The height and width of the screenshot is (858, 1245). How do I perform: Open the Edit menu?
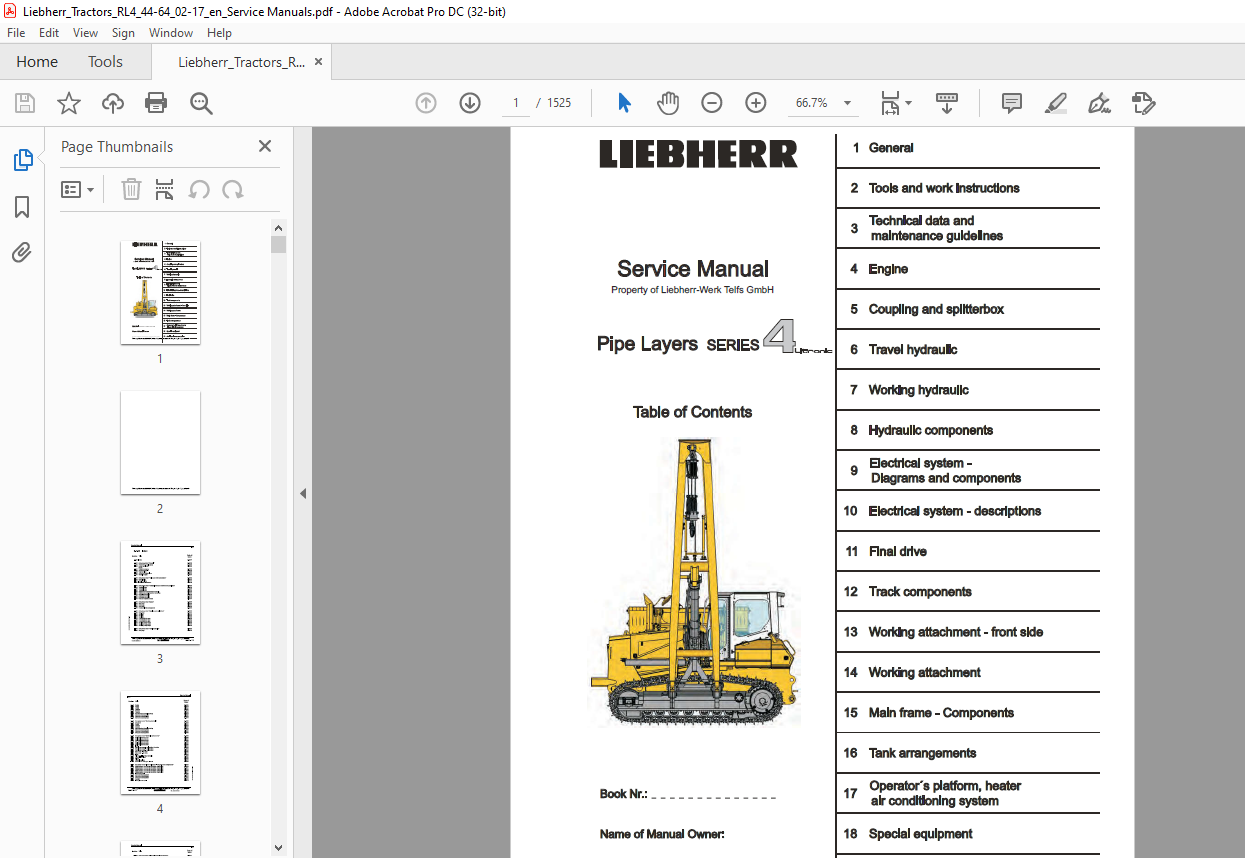tap(49, 33)
